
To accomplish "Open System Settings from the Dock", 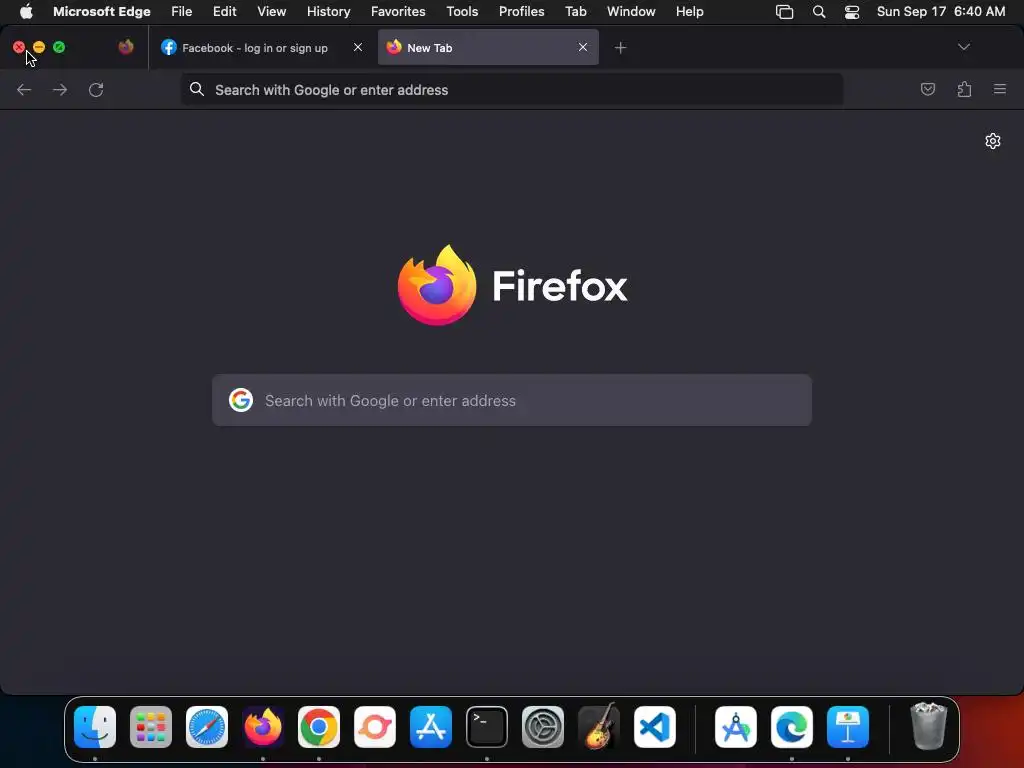I will (x=543, y=727).
